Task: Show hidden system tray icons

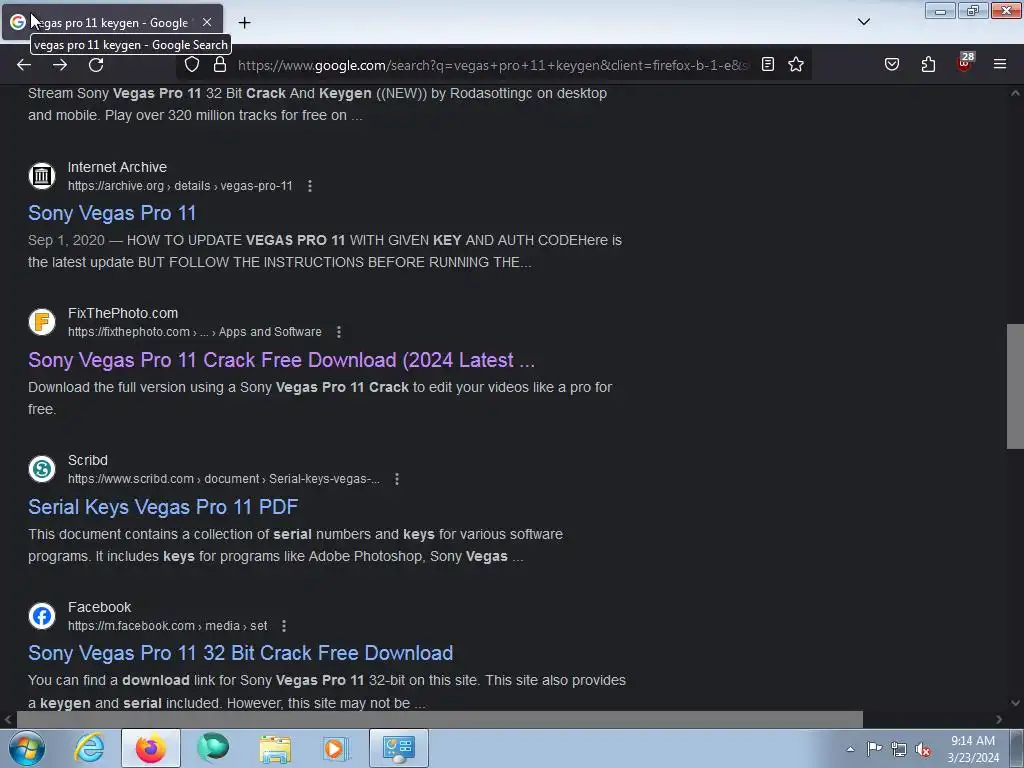Action: 850,749
